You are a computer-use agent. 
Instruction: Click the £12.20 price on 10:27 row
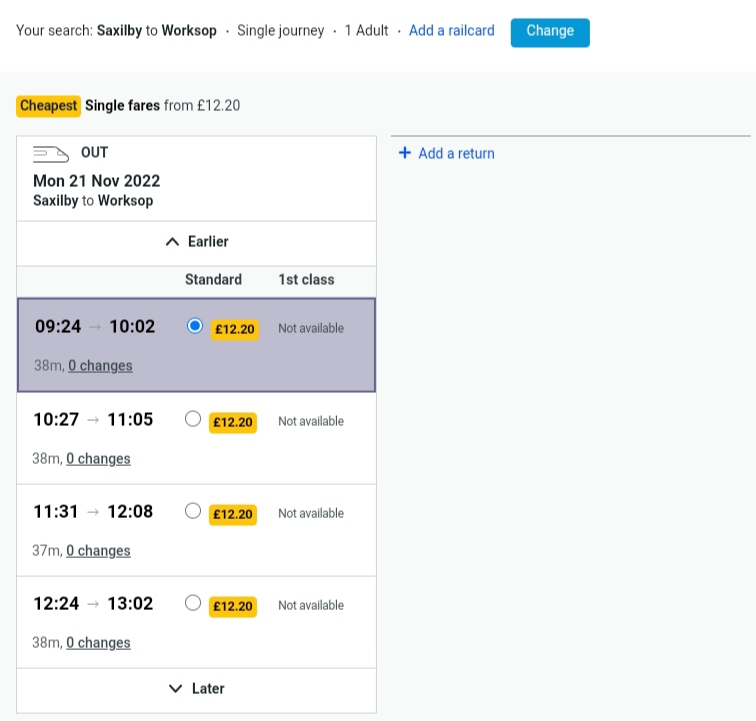pos(233,422)
